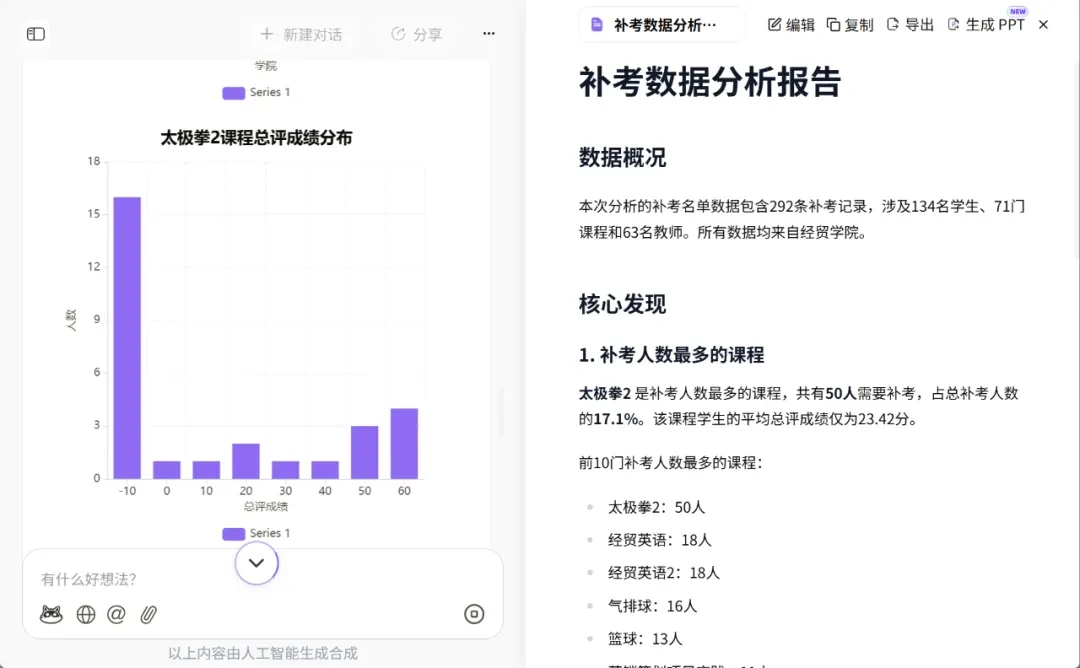Click the @ mention icon

116,614
